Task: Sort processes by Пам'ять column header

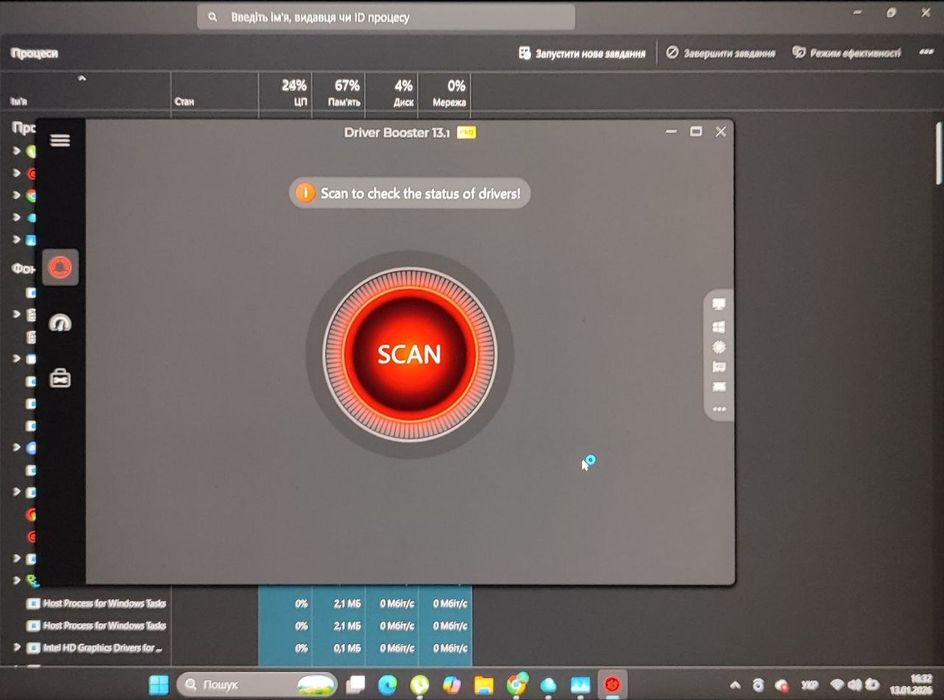Action: [338, 93]
